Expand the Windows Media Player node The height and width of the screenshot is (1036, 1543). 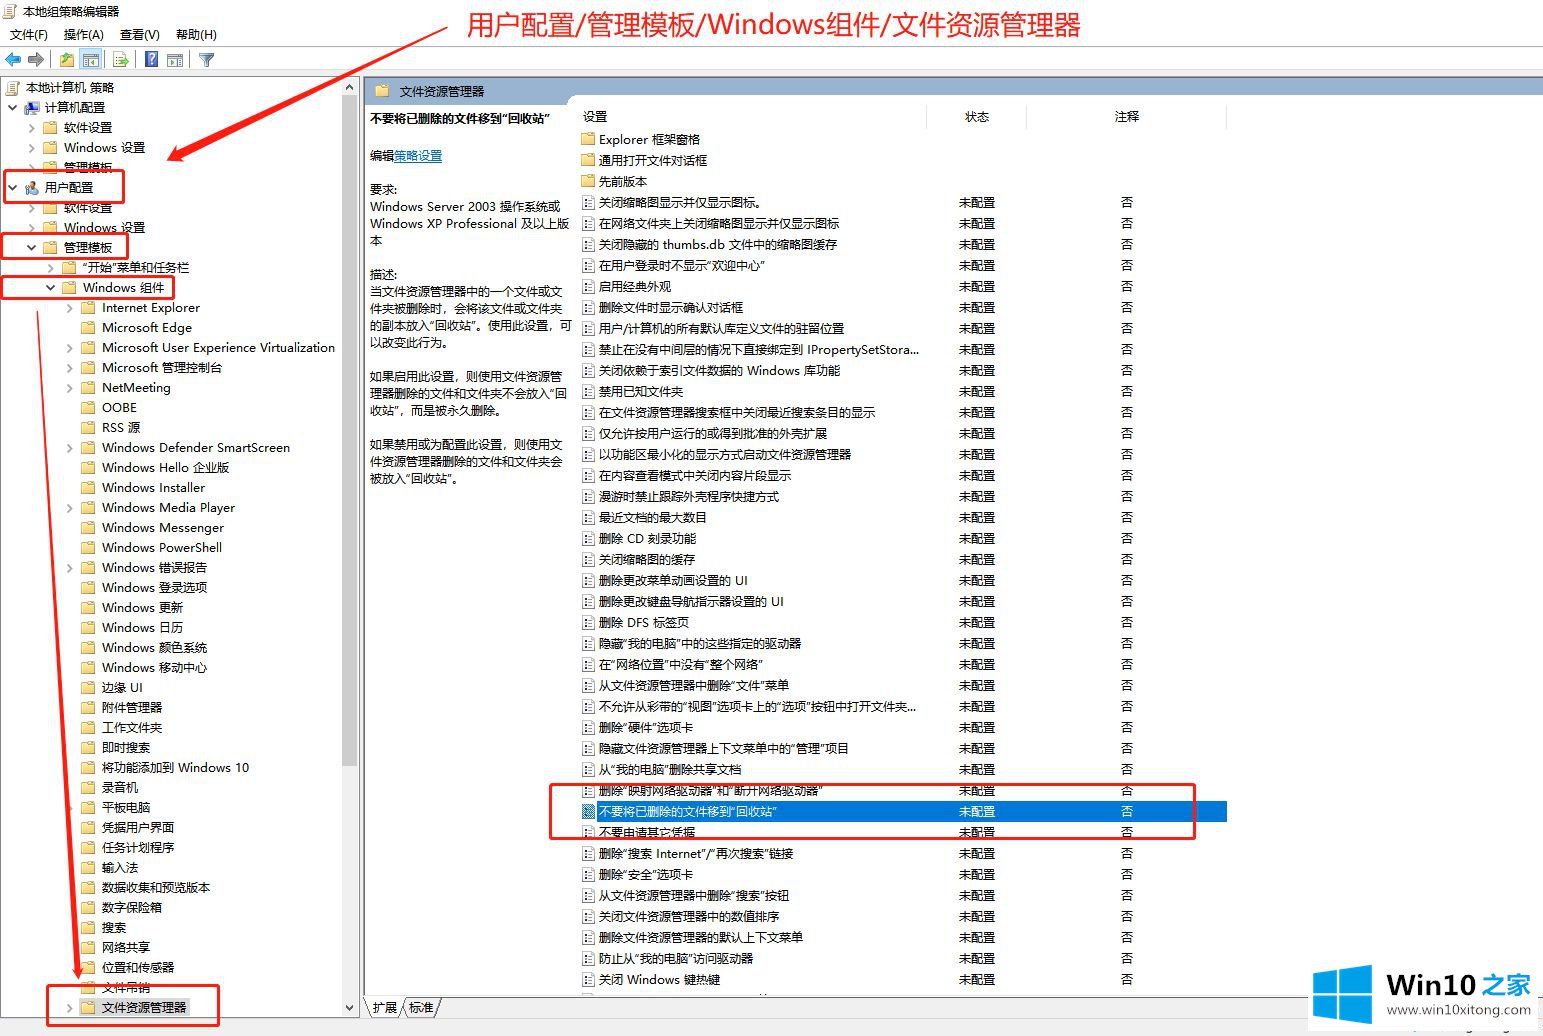pos(69,507)
